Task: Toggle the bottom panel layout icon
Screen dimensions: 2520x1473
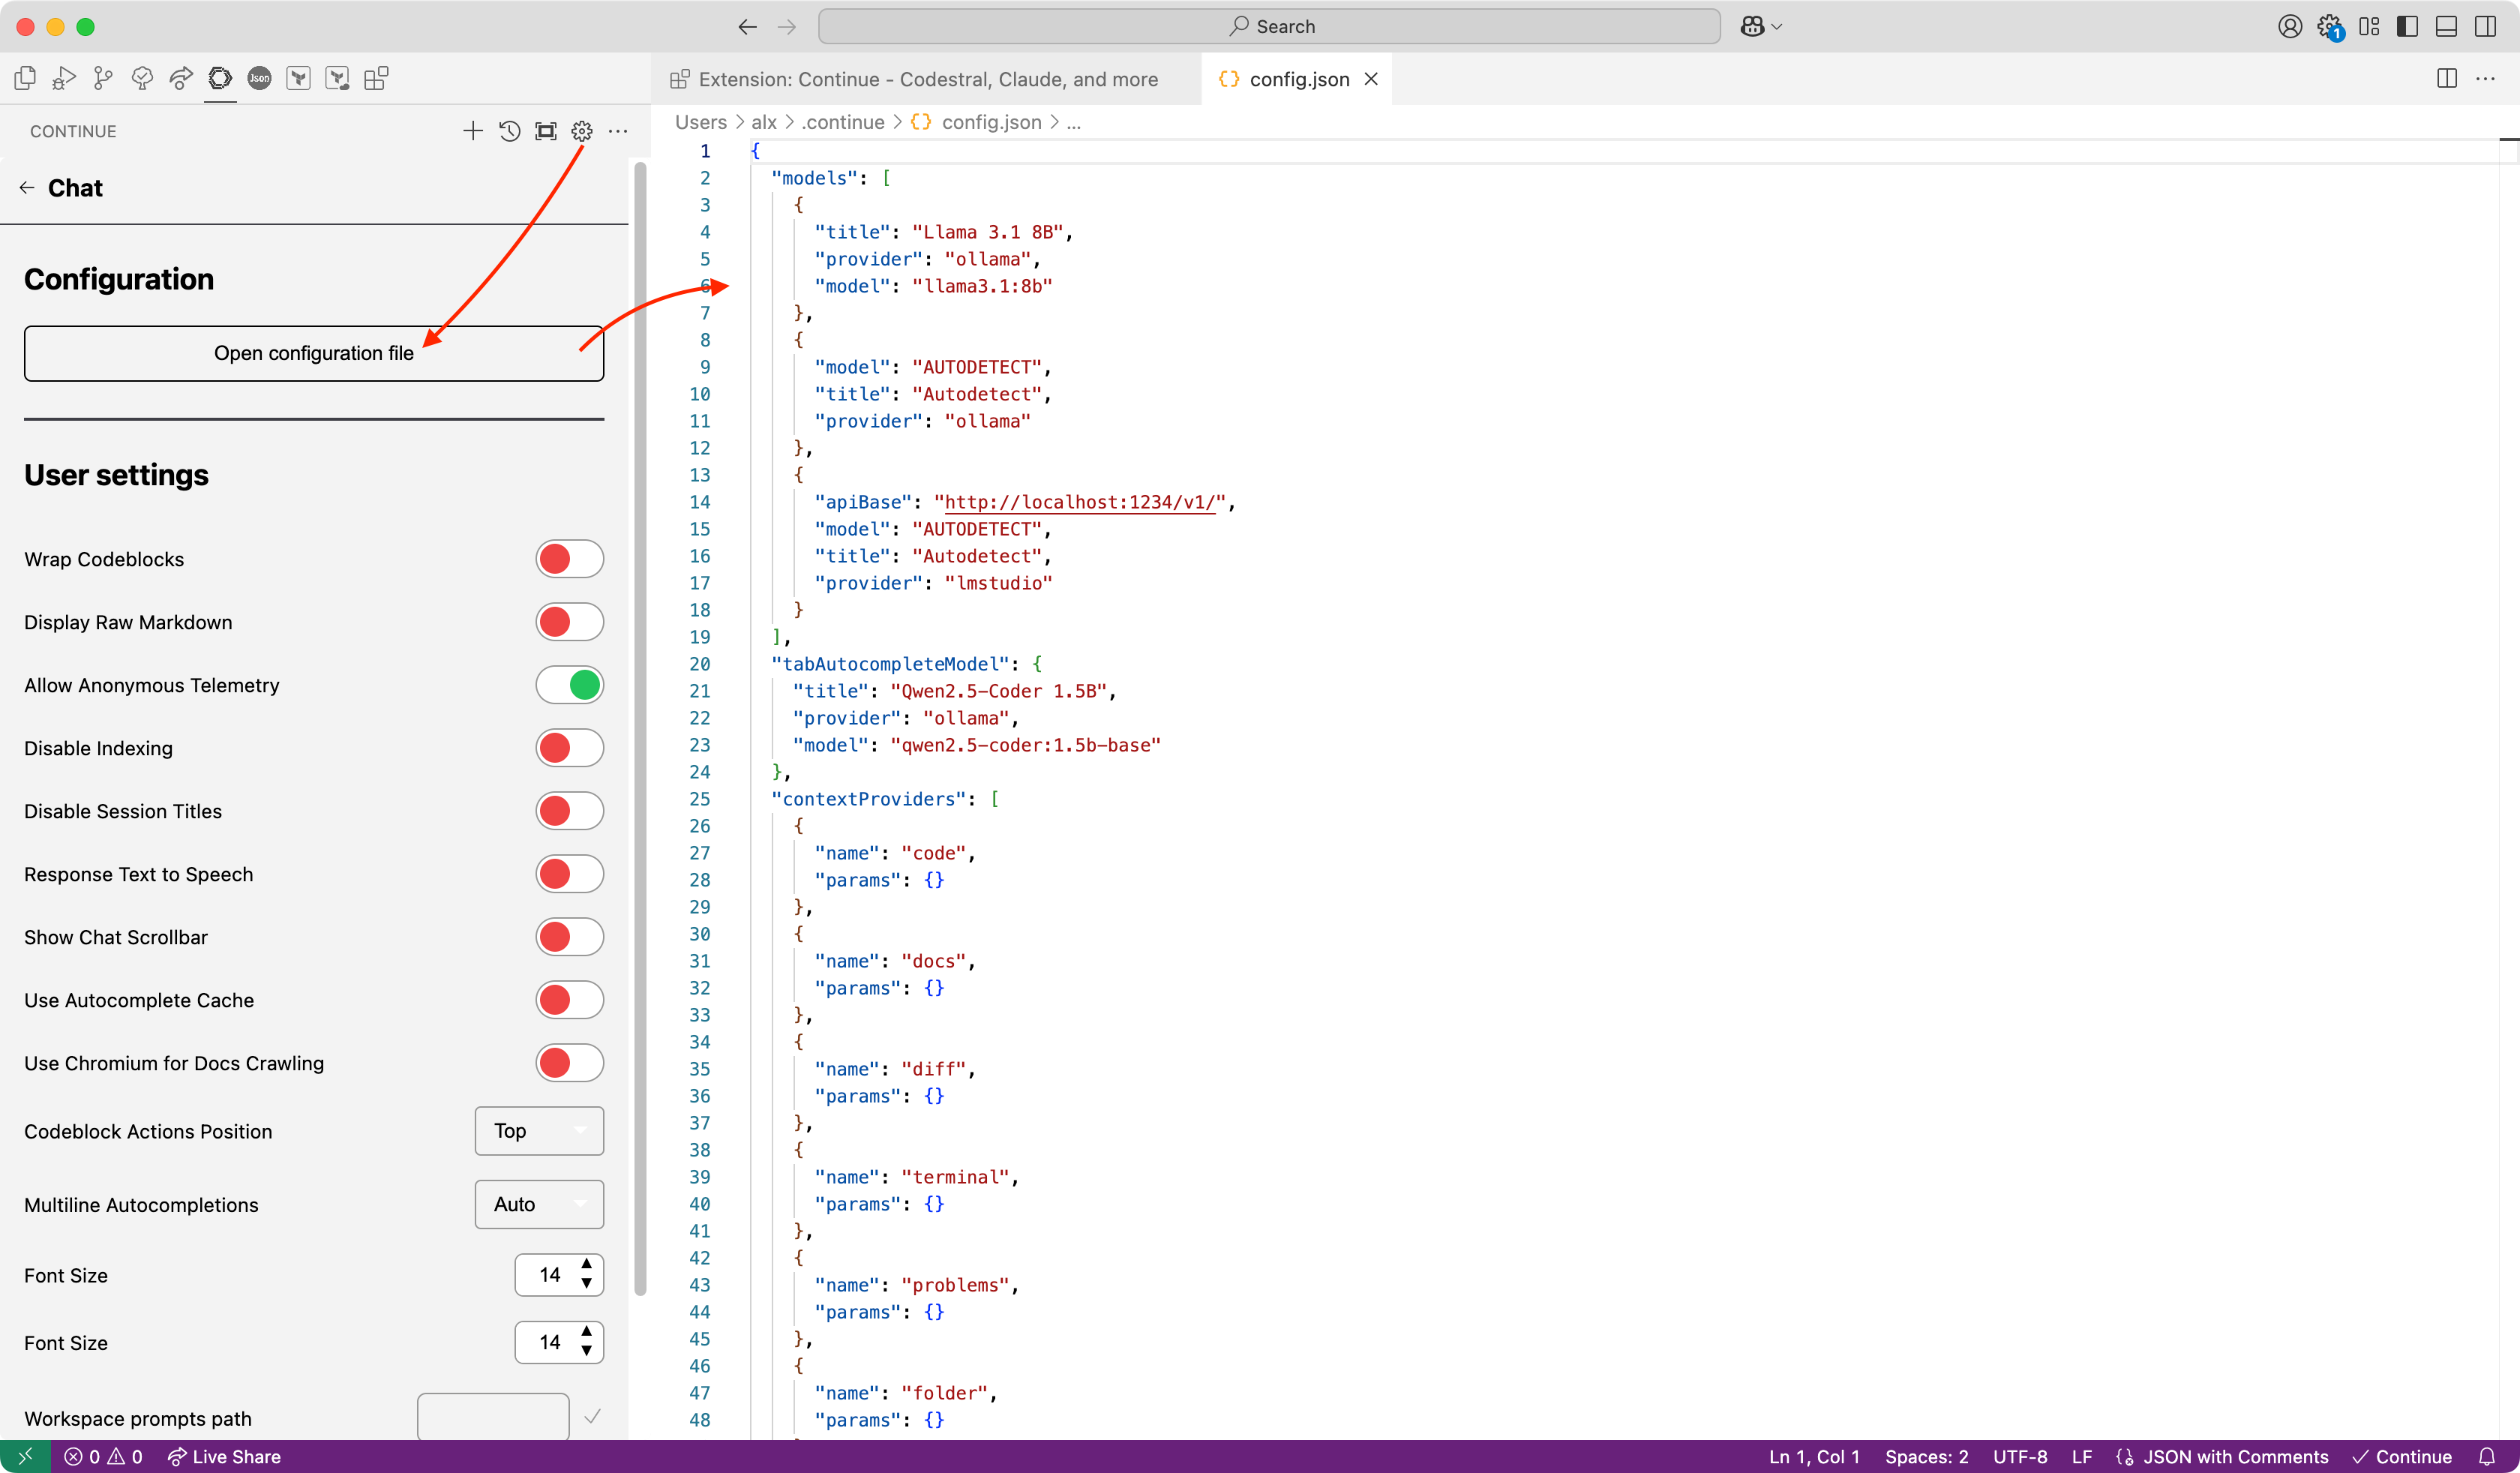Action: pyautogui.click(x=2446, y=27)
